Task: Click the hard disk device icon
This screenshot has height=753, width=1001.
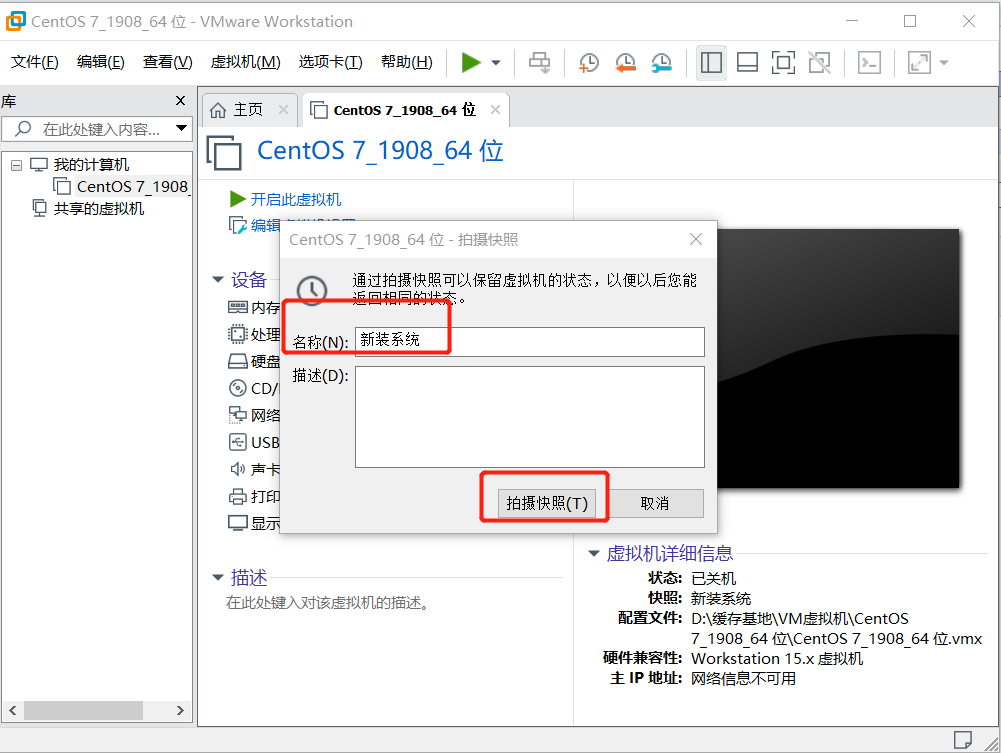Action: (237, 361)
